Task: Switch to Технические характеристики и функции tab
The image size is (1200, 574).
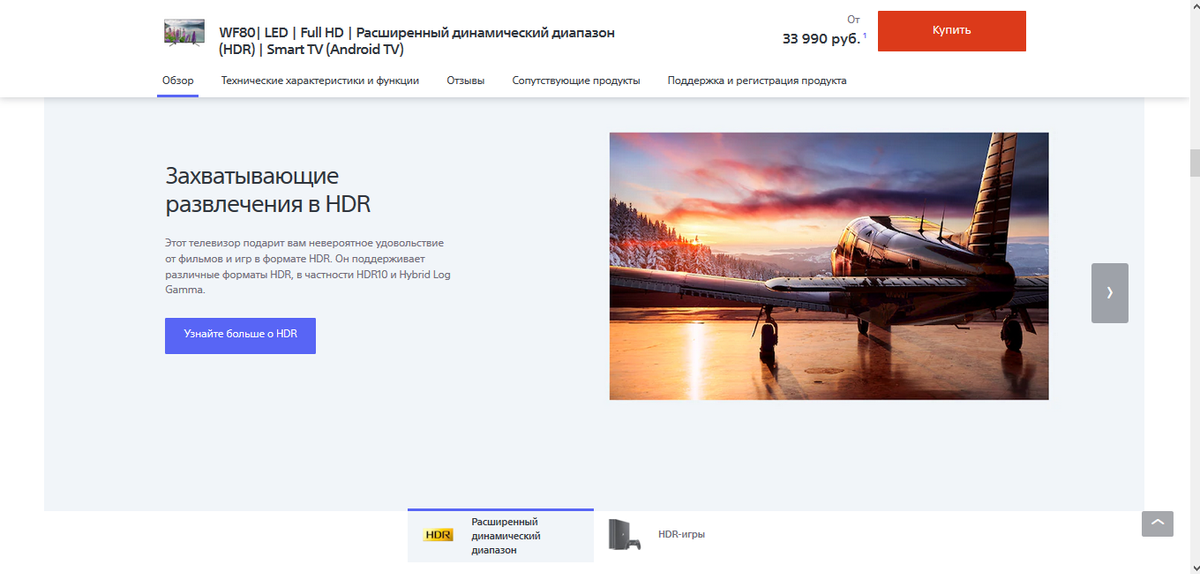Action: click(320, 81)
